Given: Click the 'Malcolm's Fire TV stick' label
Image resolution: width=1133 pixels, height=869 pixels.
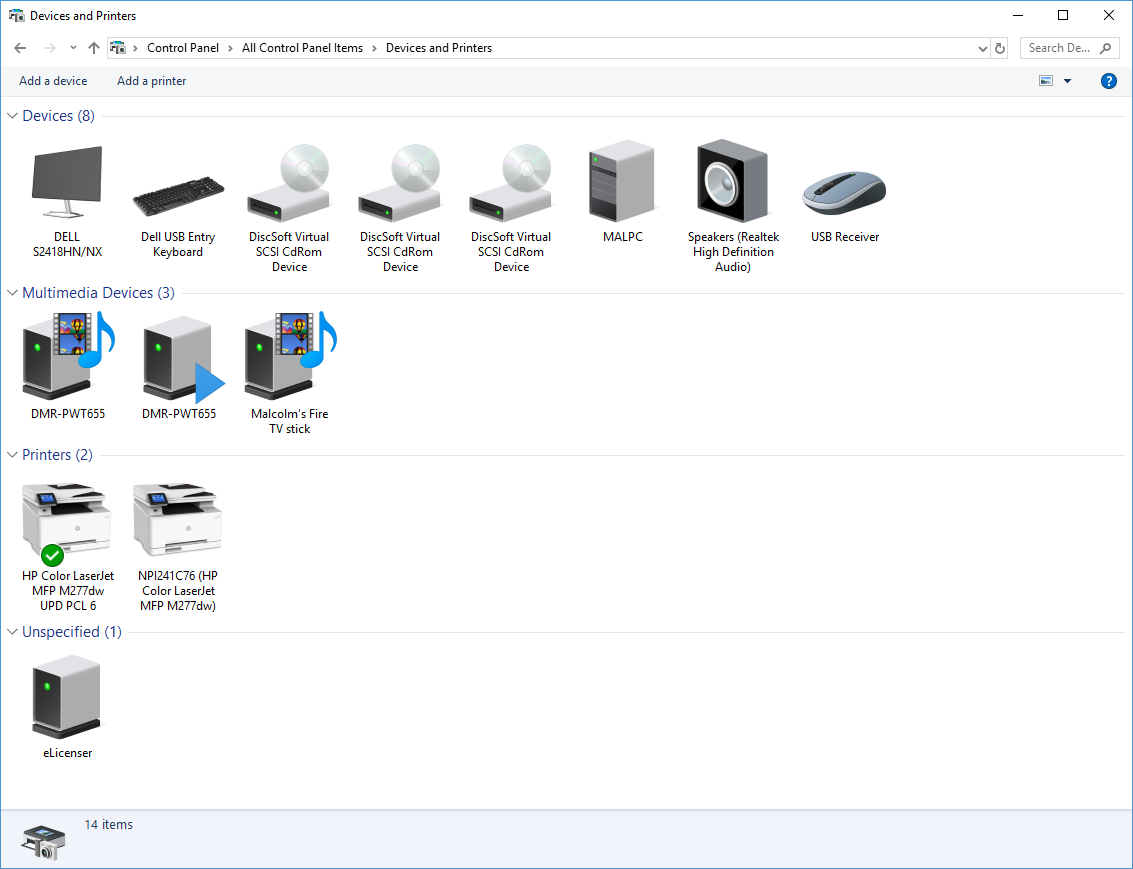Looking at the screenshot, I should 290,421.
